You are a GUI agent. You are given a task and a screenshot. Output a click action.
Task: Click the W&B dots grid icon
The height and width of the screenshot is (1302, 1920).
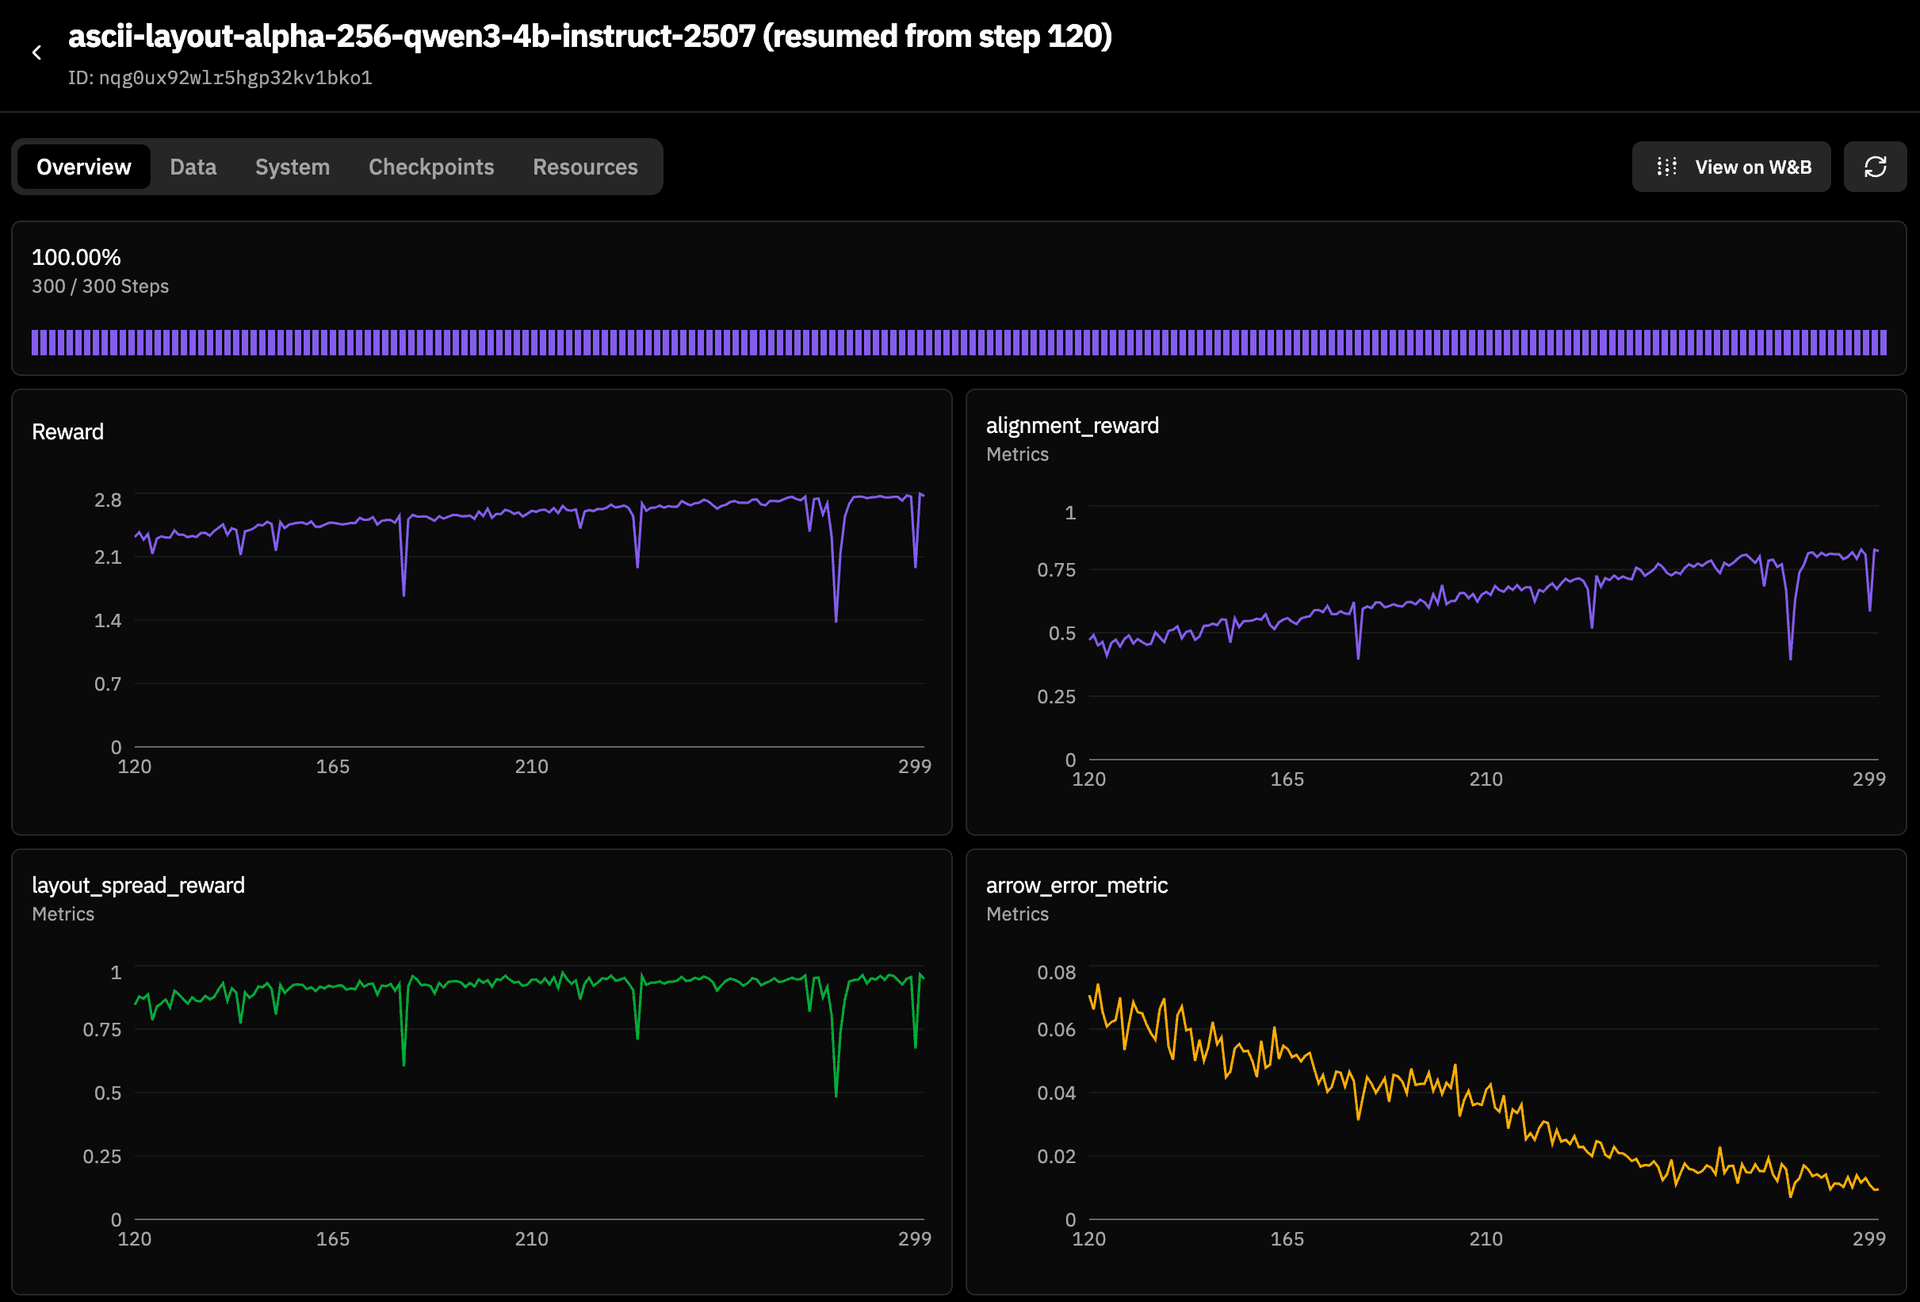[x=1666, y=167]
